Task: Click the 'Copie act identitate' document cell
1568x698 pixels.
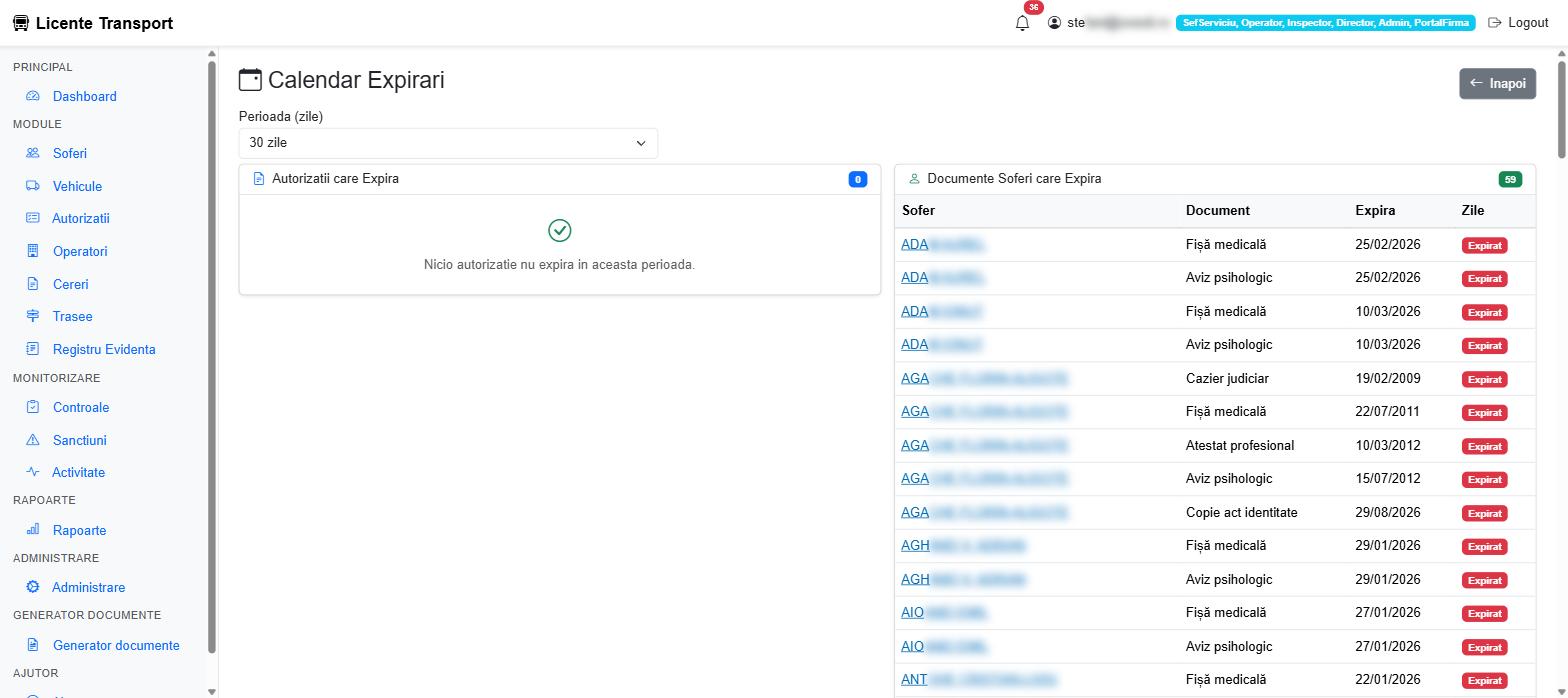Action: (1242, 512)
